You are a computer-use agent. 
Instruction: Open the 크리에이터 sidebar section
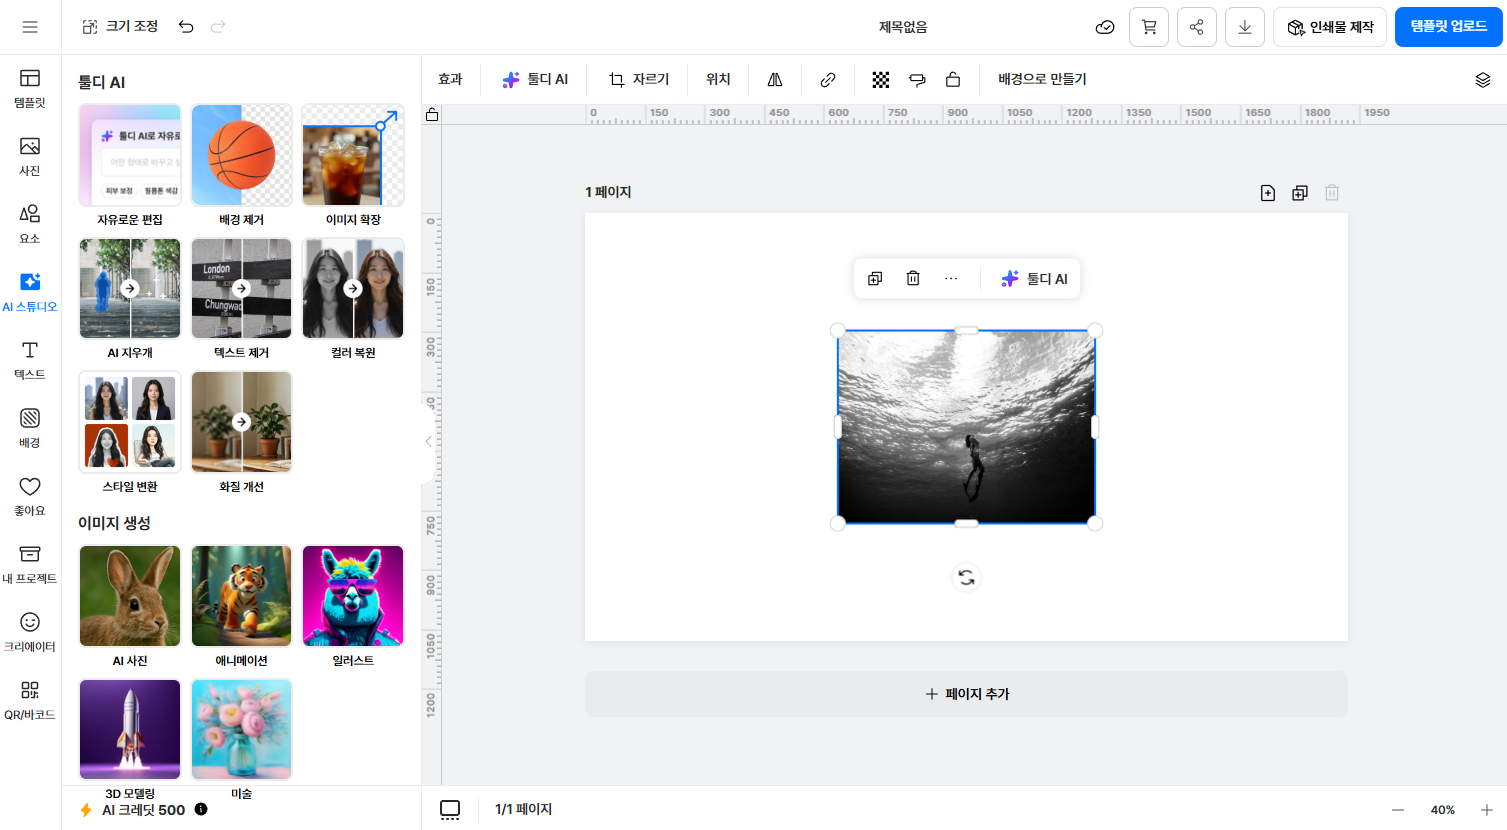point(30,632)
